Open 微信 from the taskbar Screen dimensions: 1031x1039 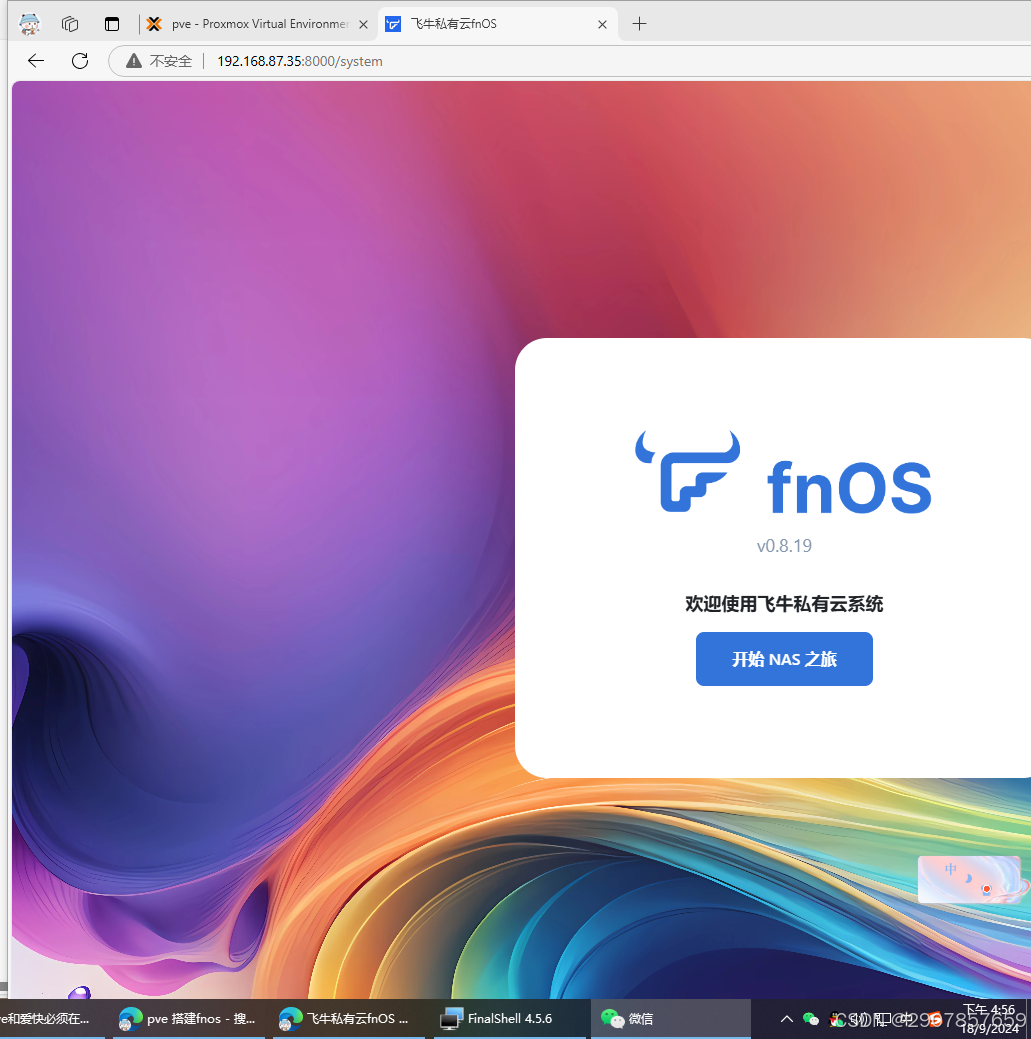pyautogui.click(x=669, y=1018)
